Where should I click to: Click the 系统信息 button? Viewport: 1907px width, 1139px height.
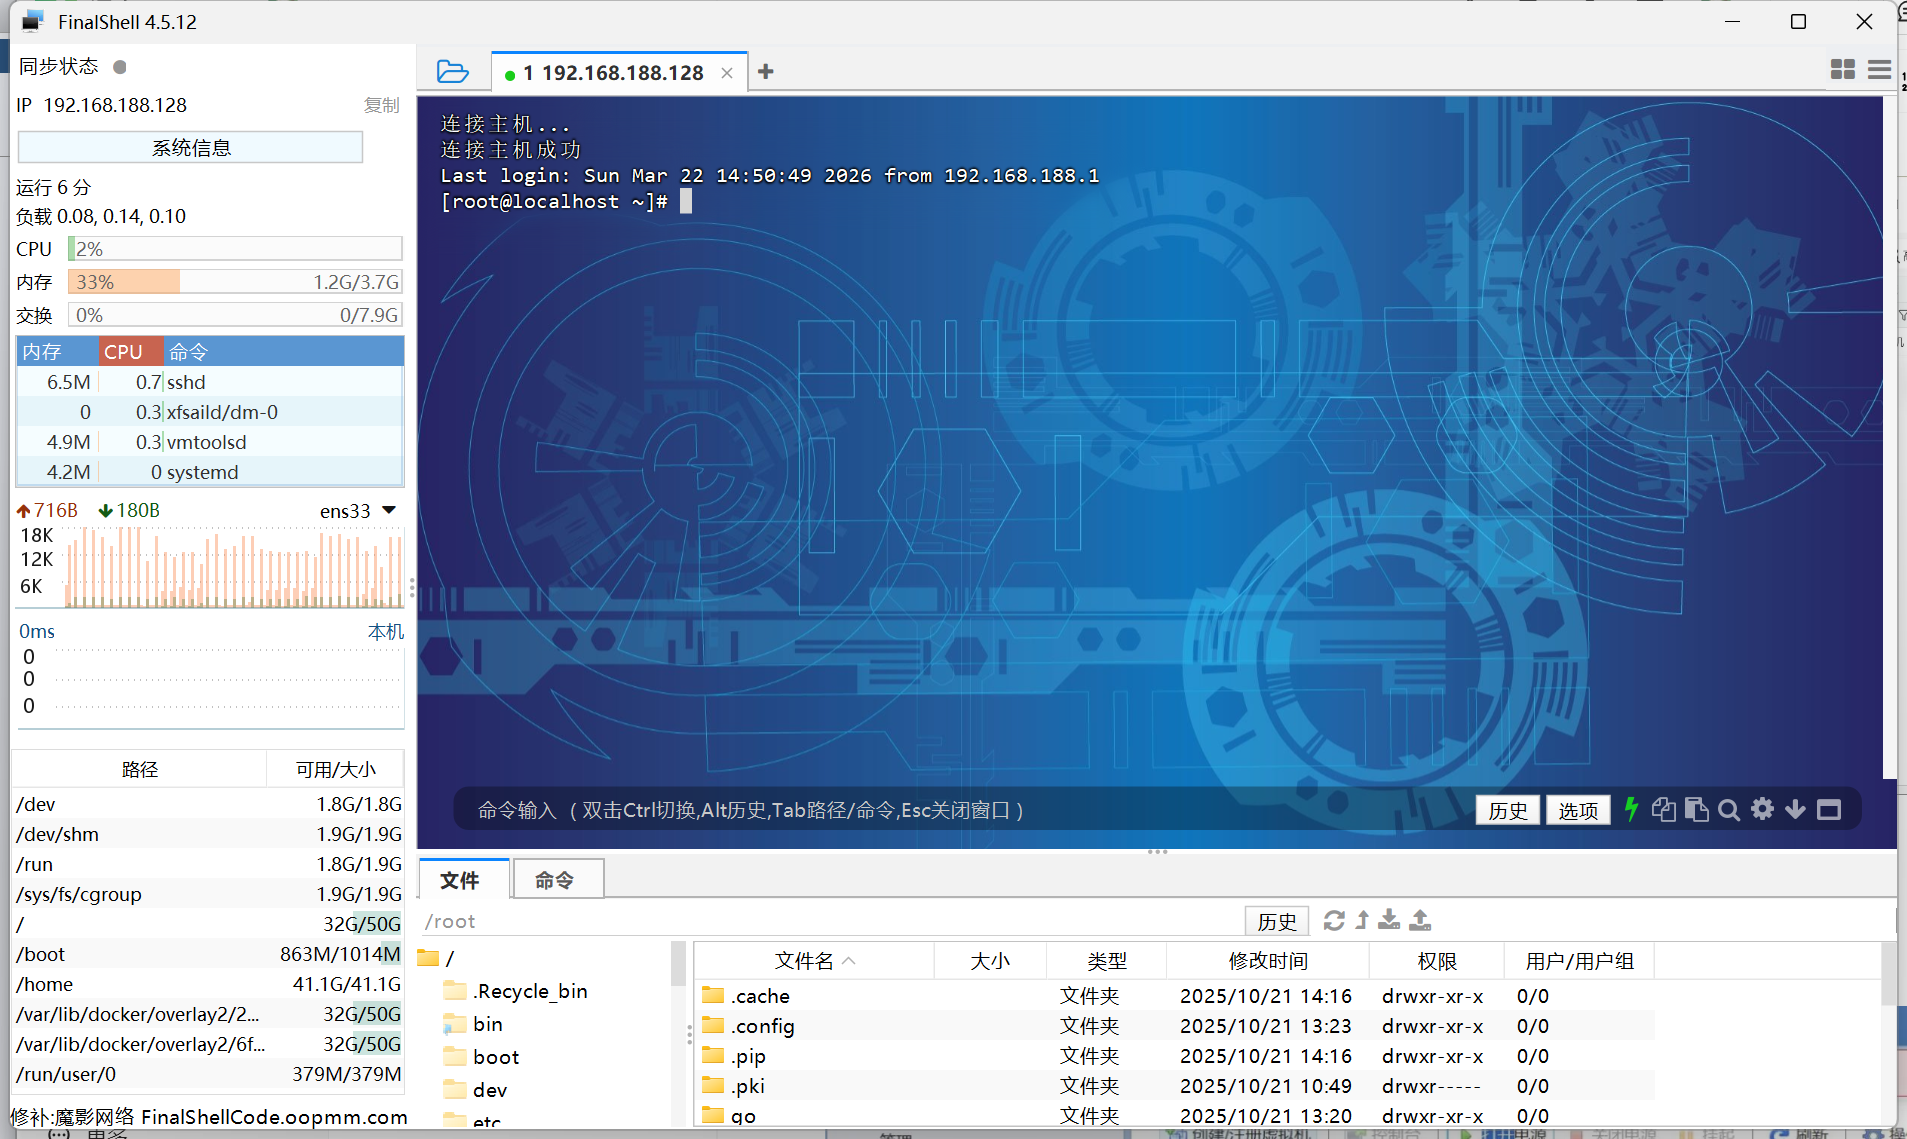pos(190,147)
